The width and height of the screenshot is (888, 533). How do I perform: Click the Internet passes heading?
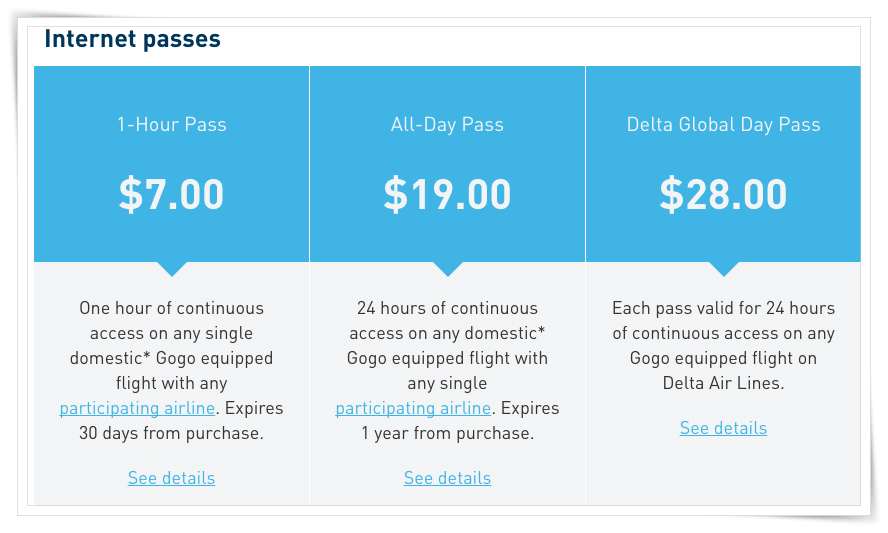[133, 39]
